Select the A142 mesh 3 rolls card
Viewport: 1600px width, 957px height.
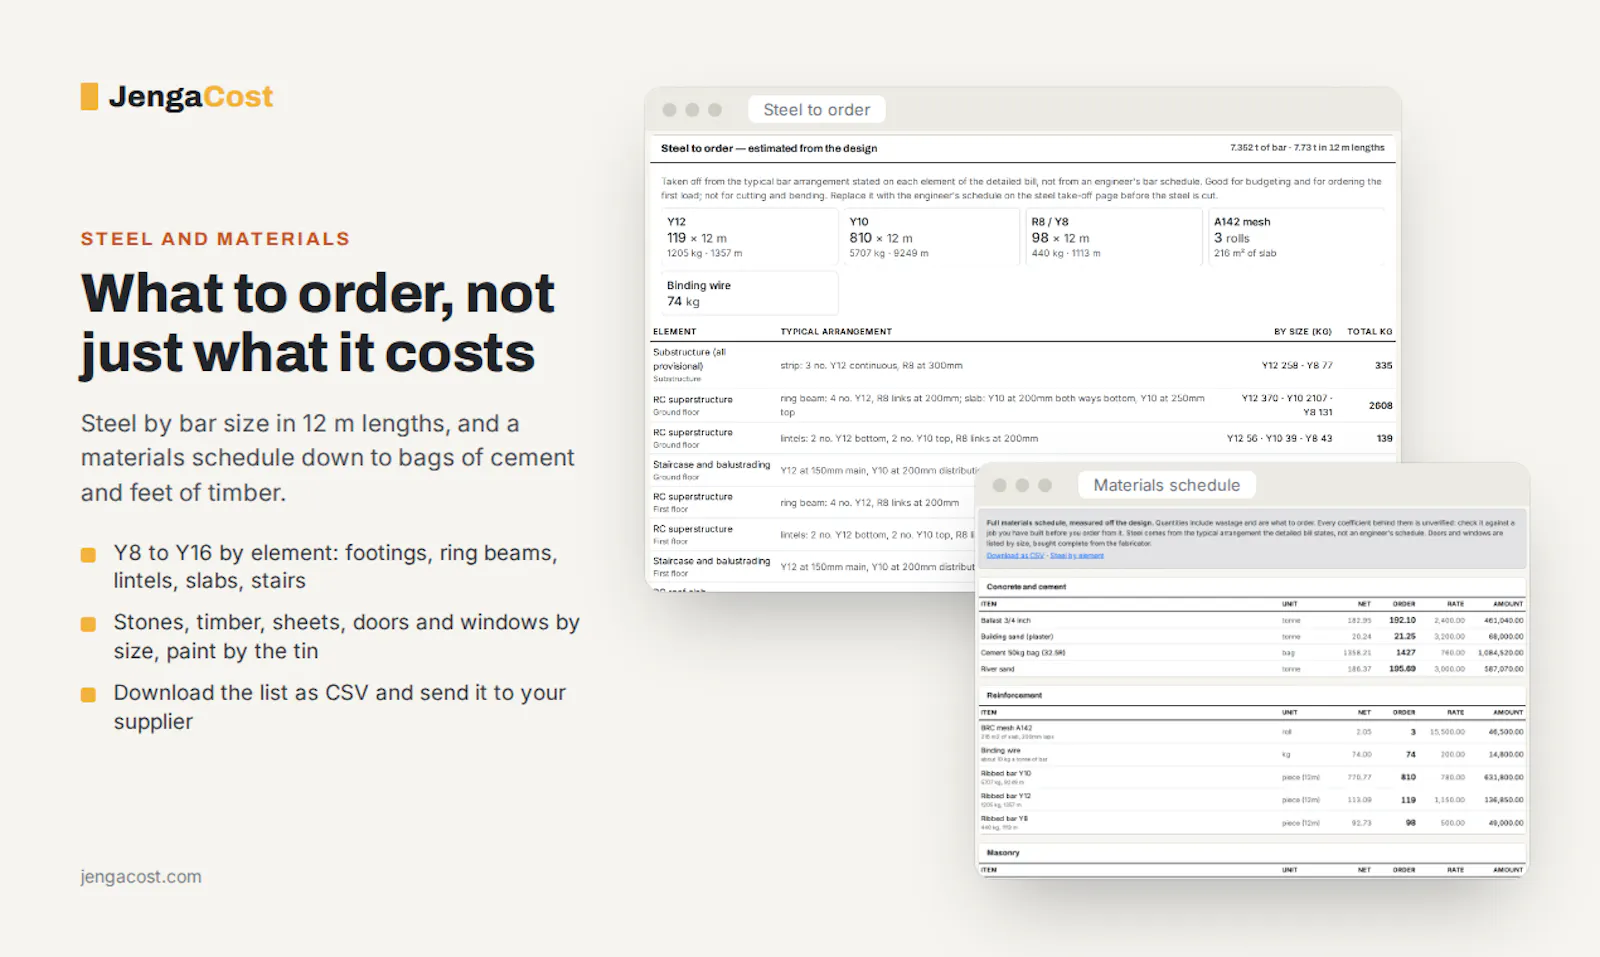point(1295,237)
